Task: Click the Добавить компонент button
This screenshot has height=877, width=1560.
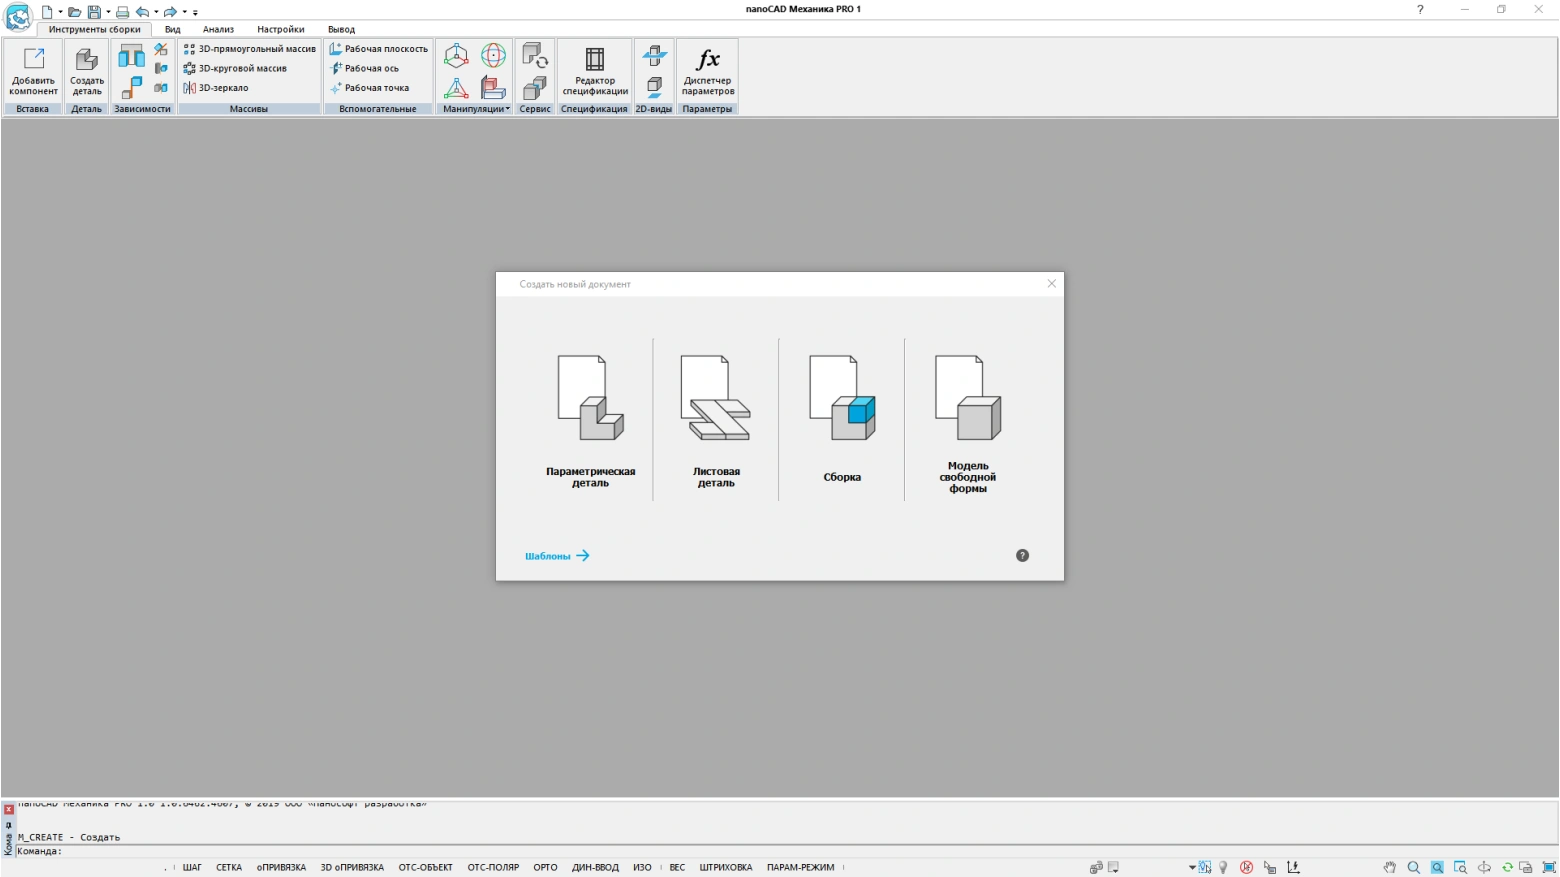Action: point(33,71)
